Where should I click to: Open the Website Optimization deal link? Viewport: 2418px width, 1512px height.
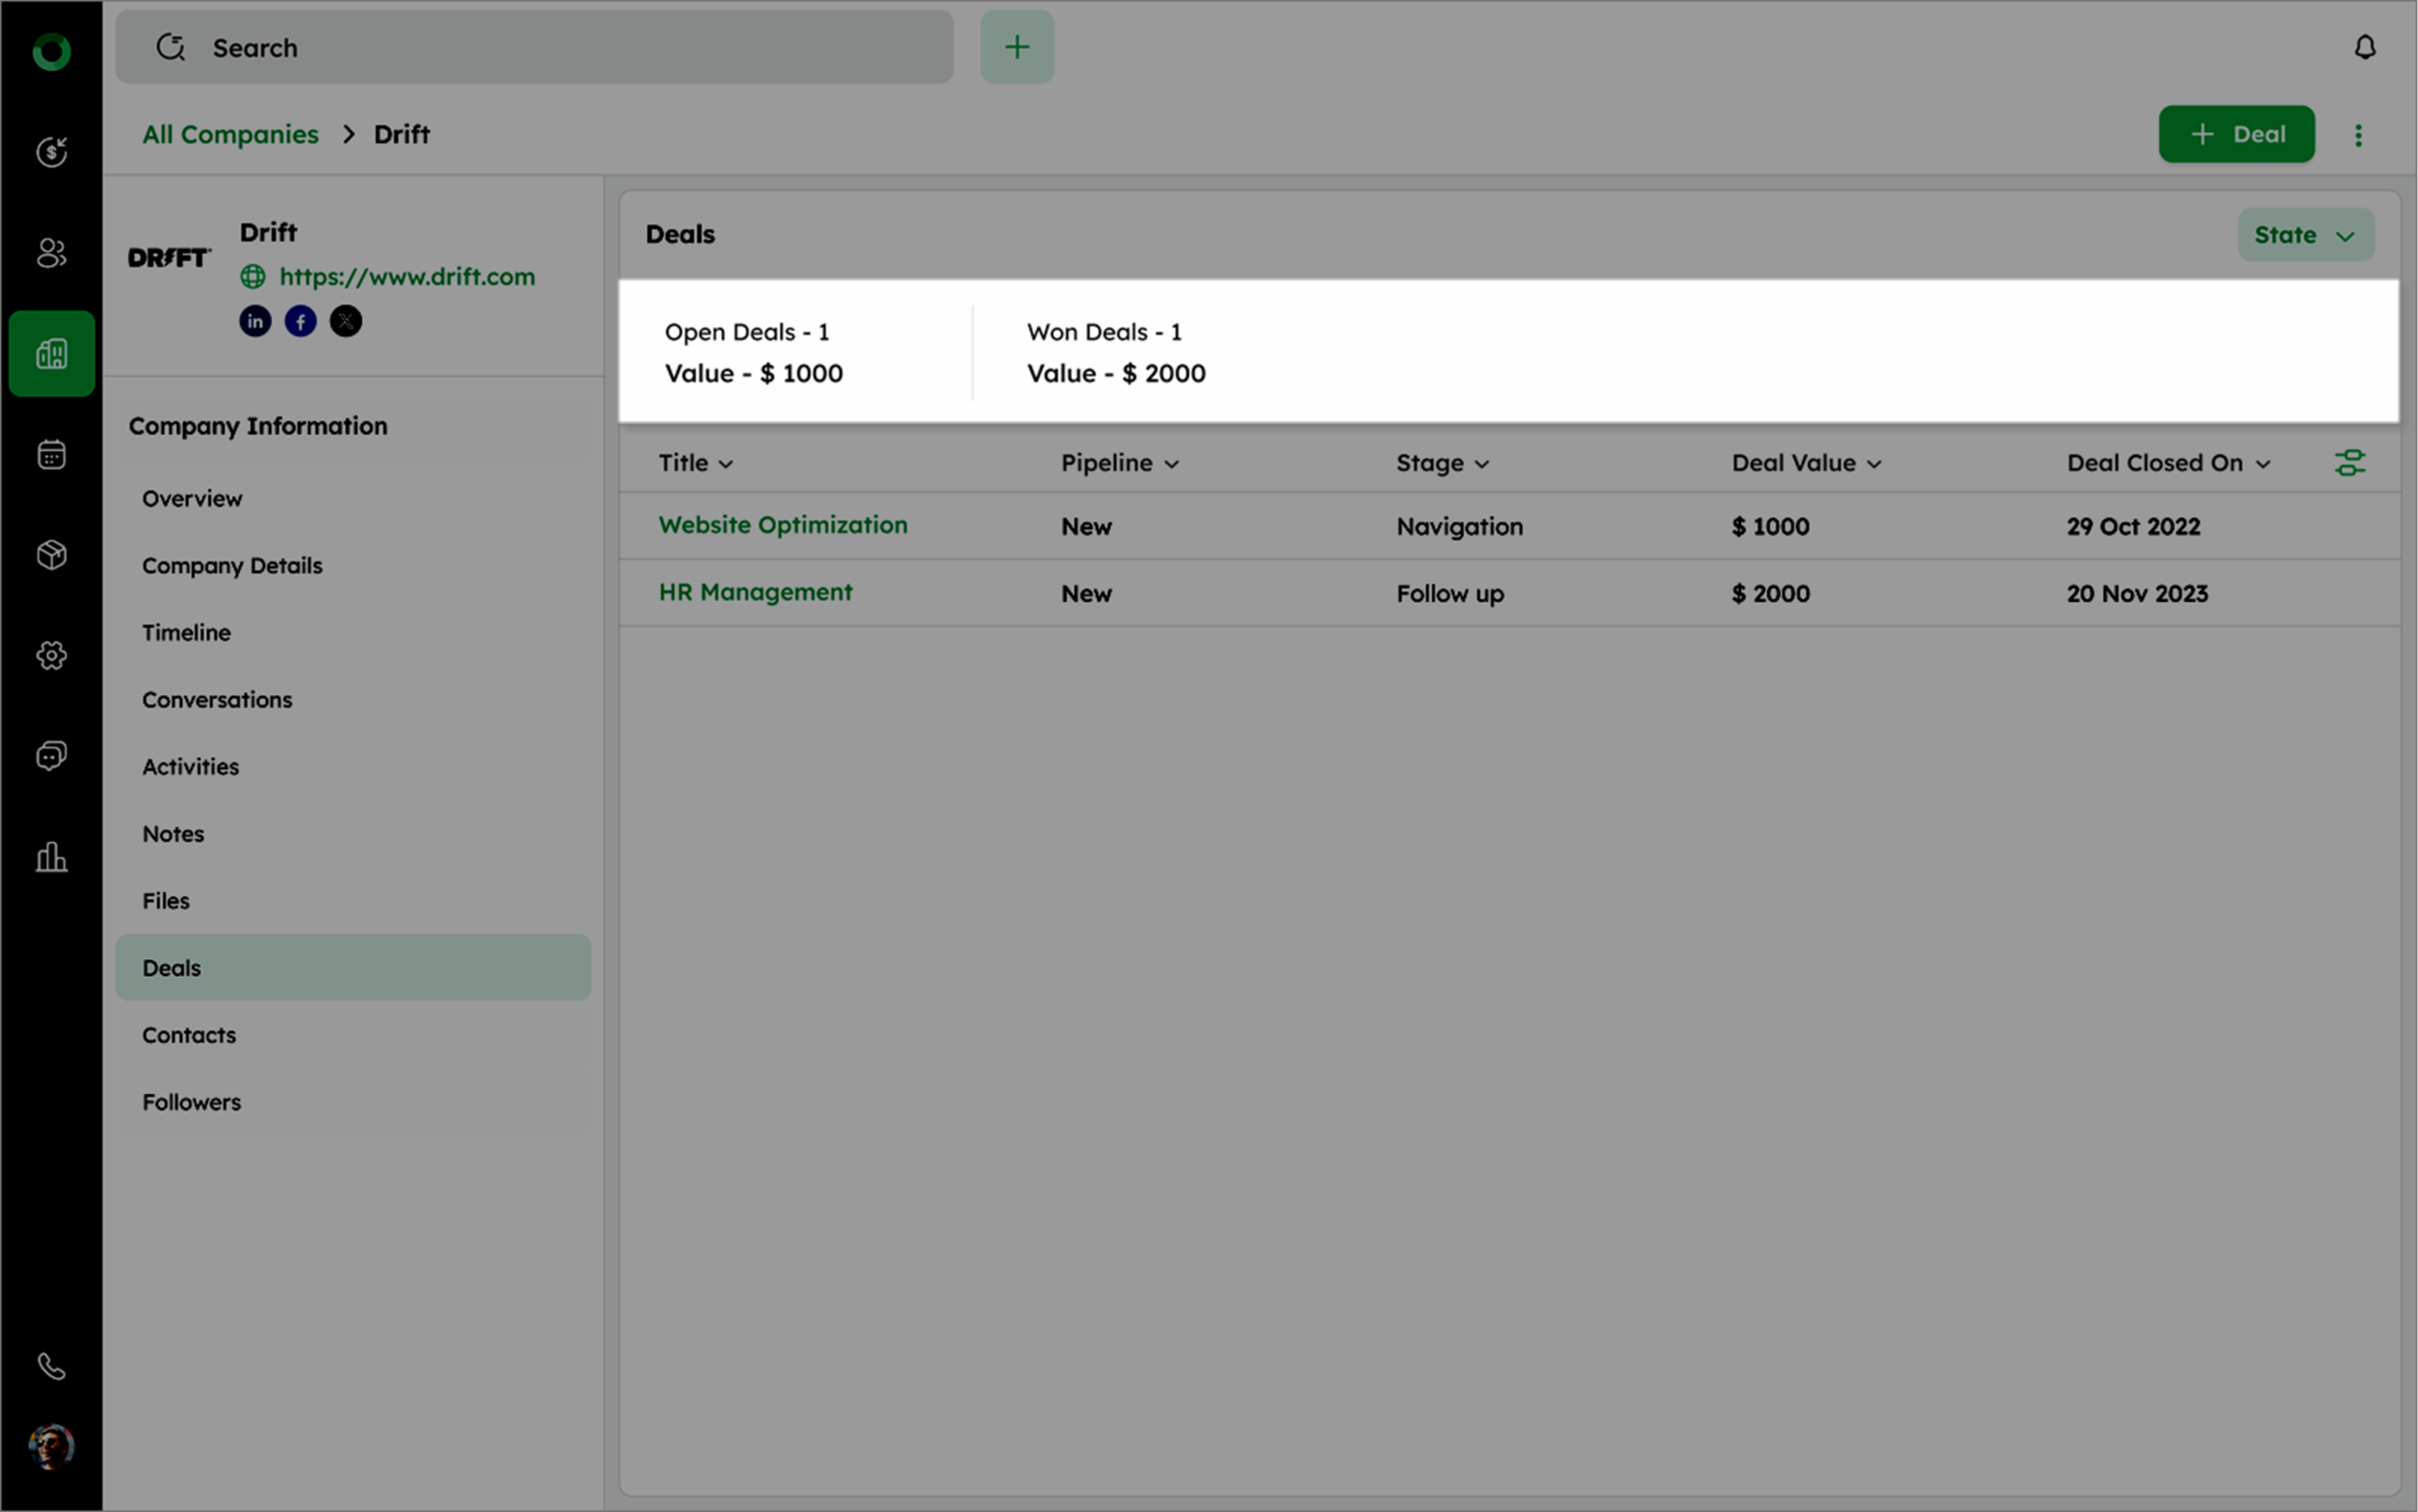(782, 525)
